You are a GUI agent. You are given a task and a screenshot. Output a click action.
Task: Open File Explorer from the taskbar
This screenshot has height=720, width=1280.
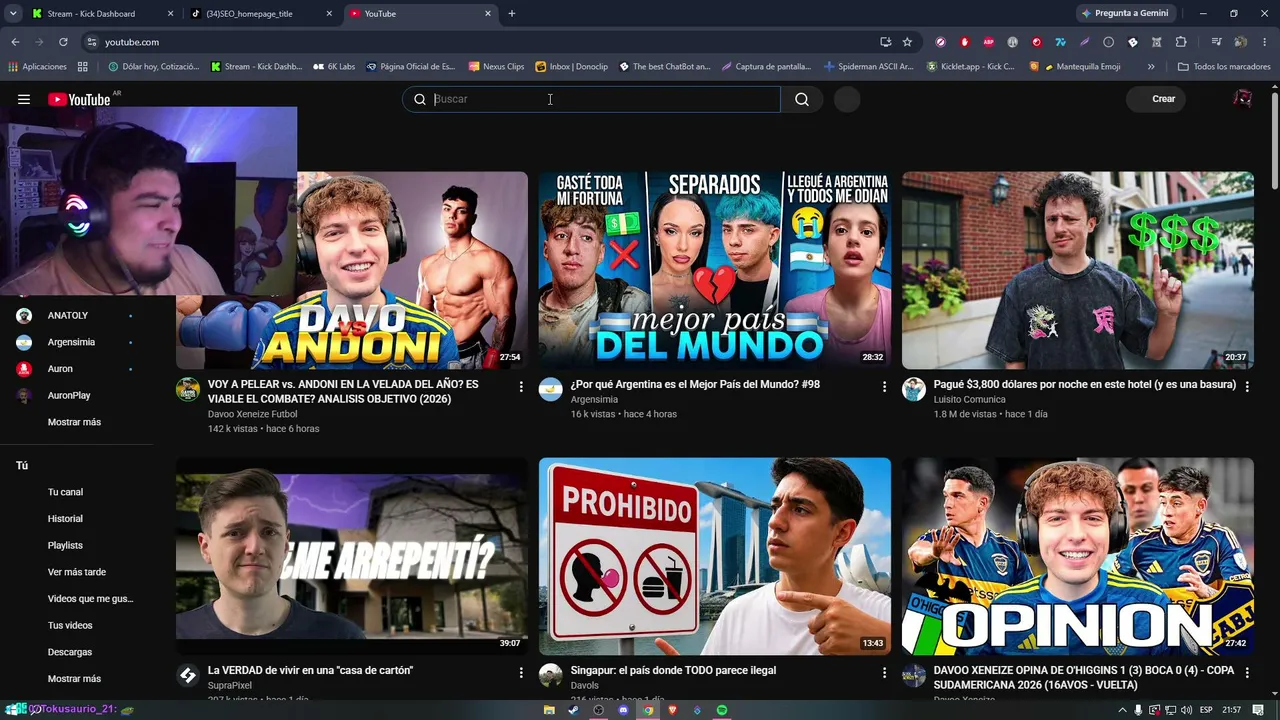click(549, 710)
